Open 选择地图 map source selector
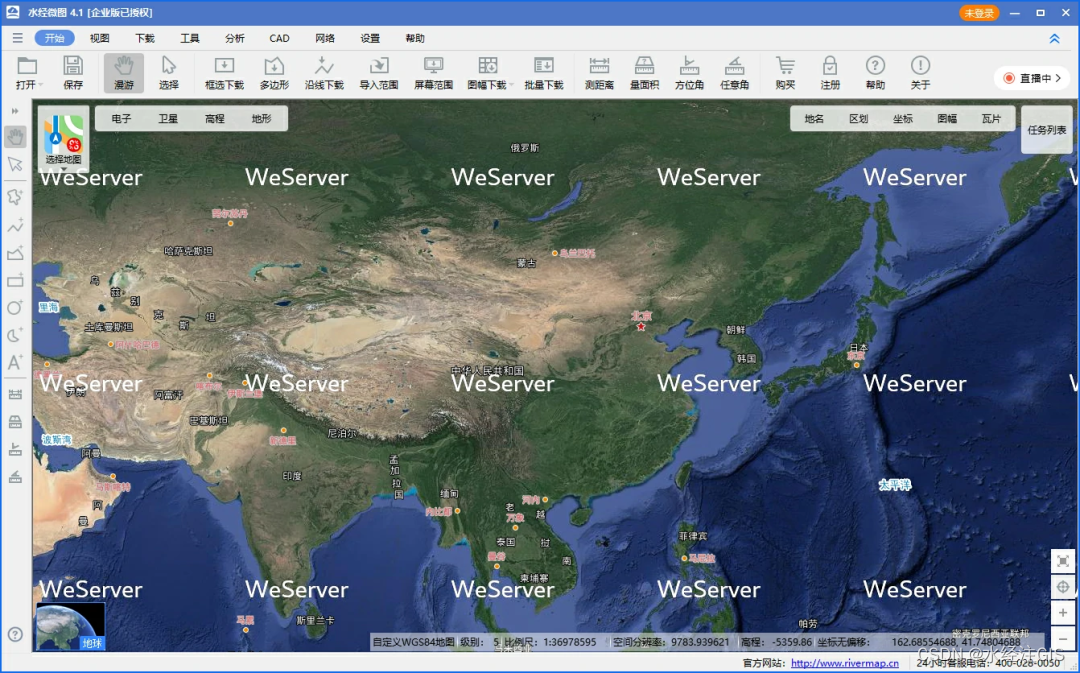The image size is (1080, 673). 63,138
